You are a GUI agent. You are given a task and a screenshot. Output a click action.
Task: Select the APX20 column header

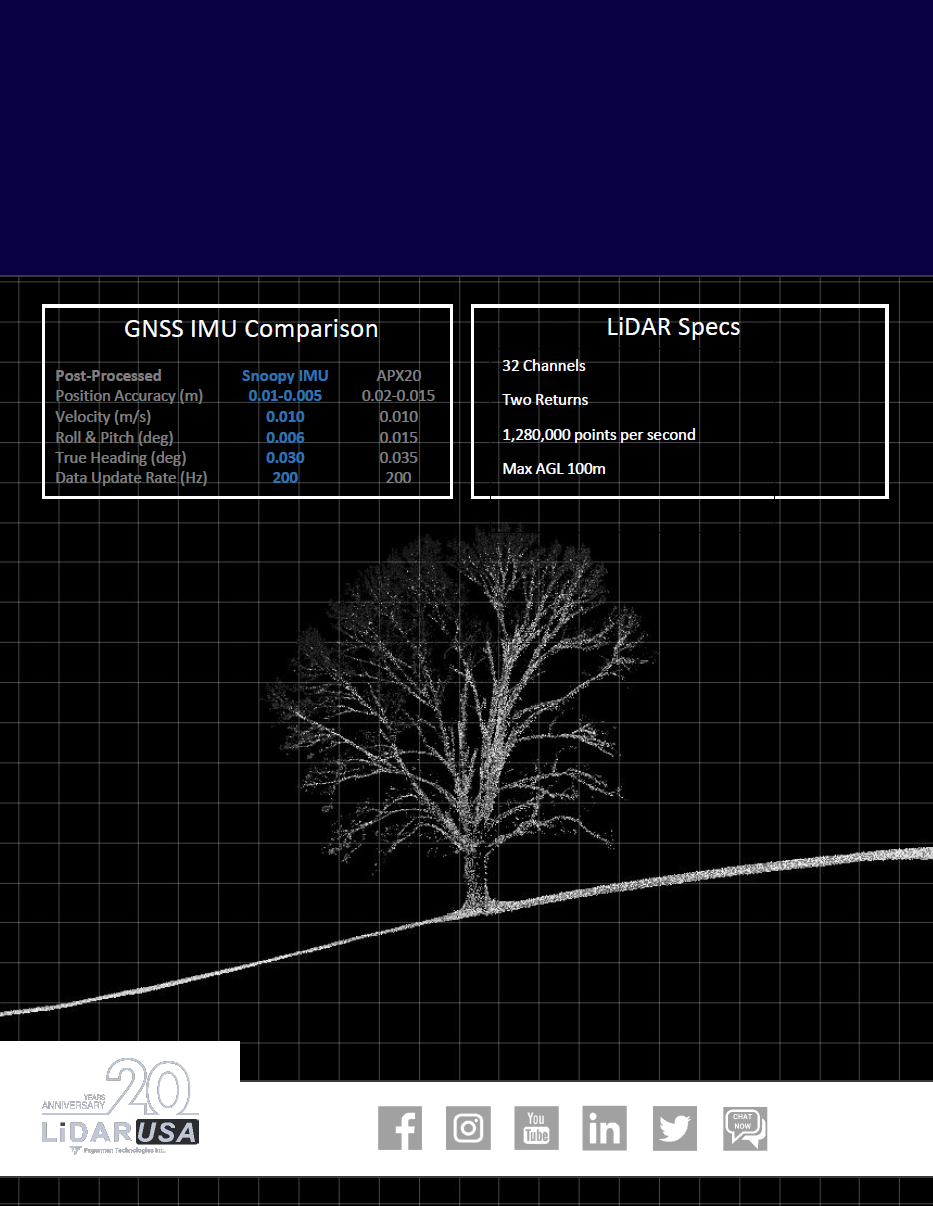coord(399,376)
